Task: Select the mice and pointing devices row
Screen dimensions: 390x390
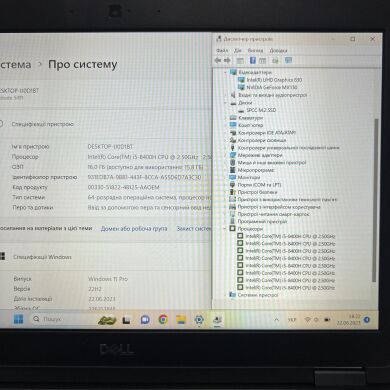Action: click(272, 163)
